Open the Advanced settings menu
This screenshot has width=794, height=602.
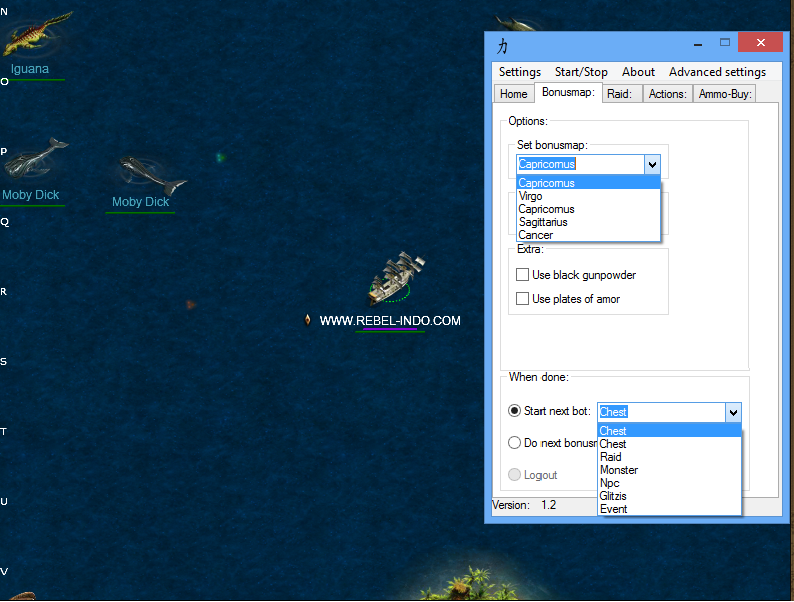coord(717,72)
